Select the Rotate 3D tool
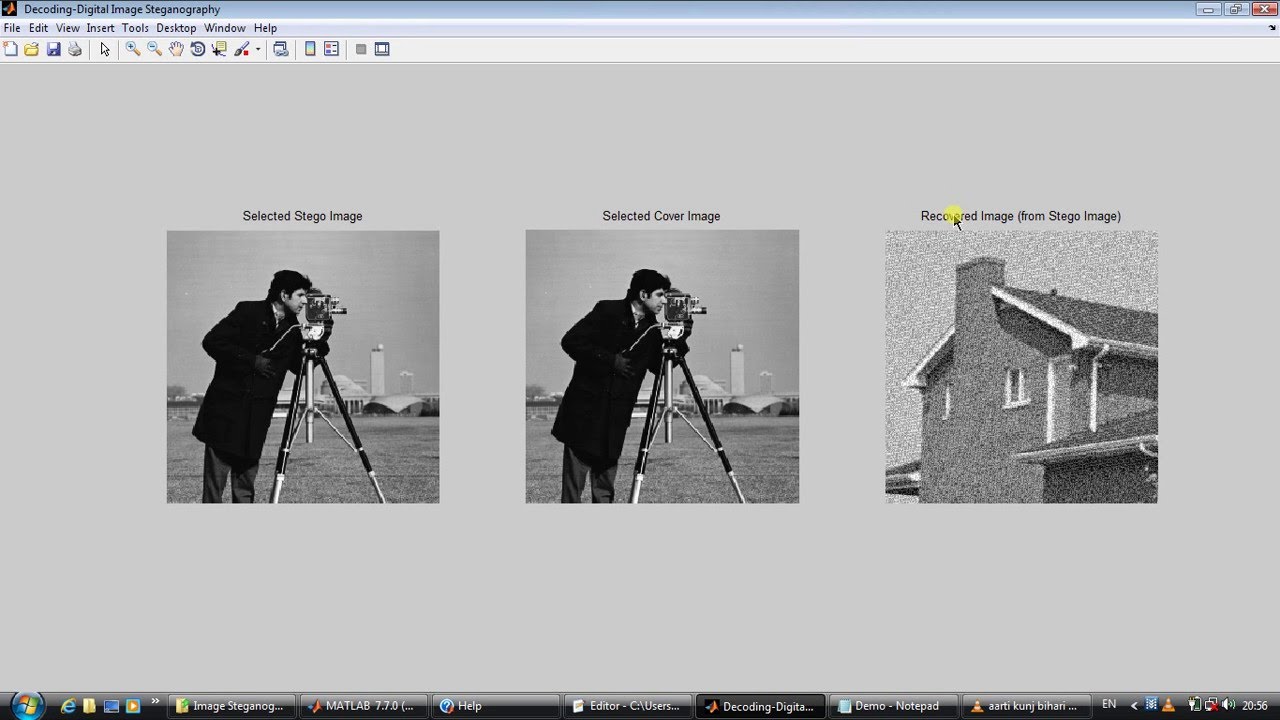This screenshot has width=1280, height=720. coord(198,49)
